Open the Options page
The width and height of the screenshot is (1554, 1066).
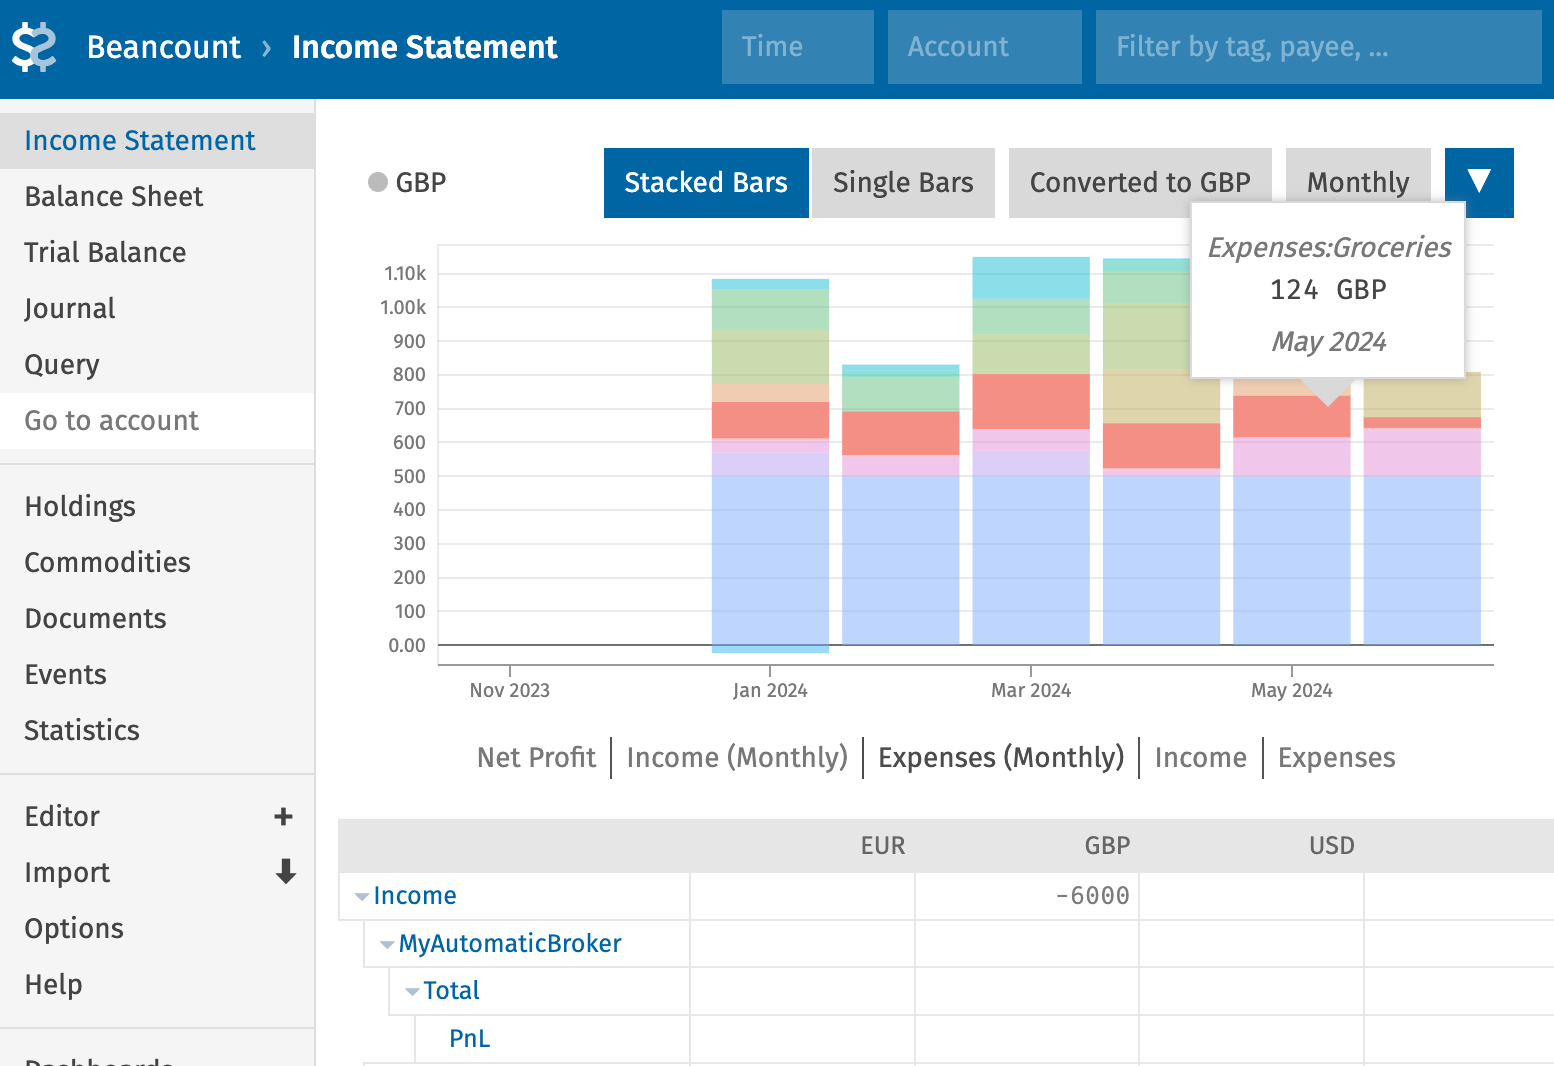coord(157,929)
